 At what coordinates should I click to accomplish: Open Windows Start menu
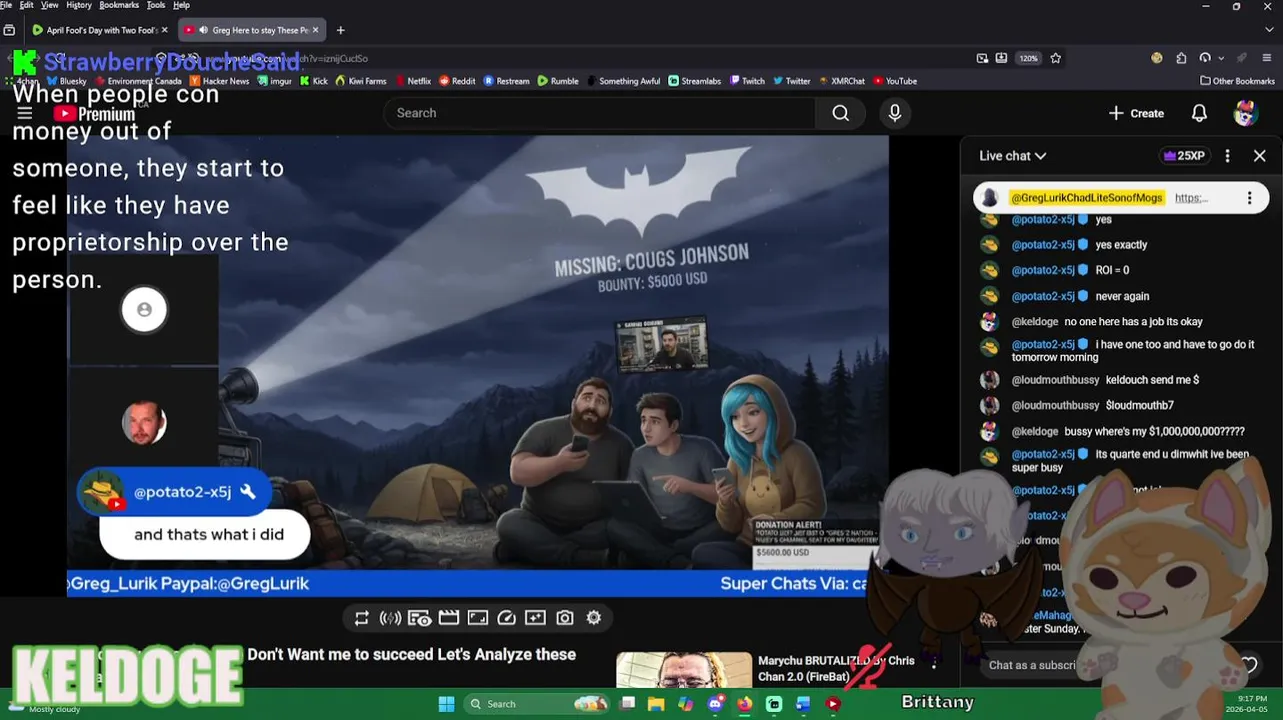(x=446, y=704)
